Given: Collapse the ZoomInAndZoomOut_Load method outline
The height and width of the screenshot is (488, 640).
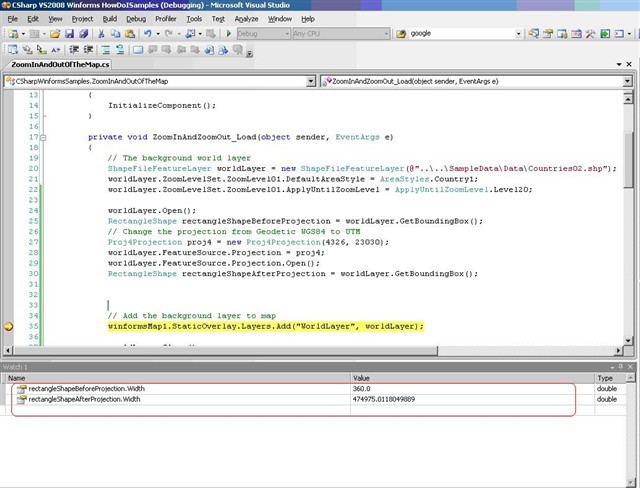Looking at the screenshot, I should point(42,136).
